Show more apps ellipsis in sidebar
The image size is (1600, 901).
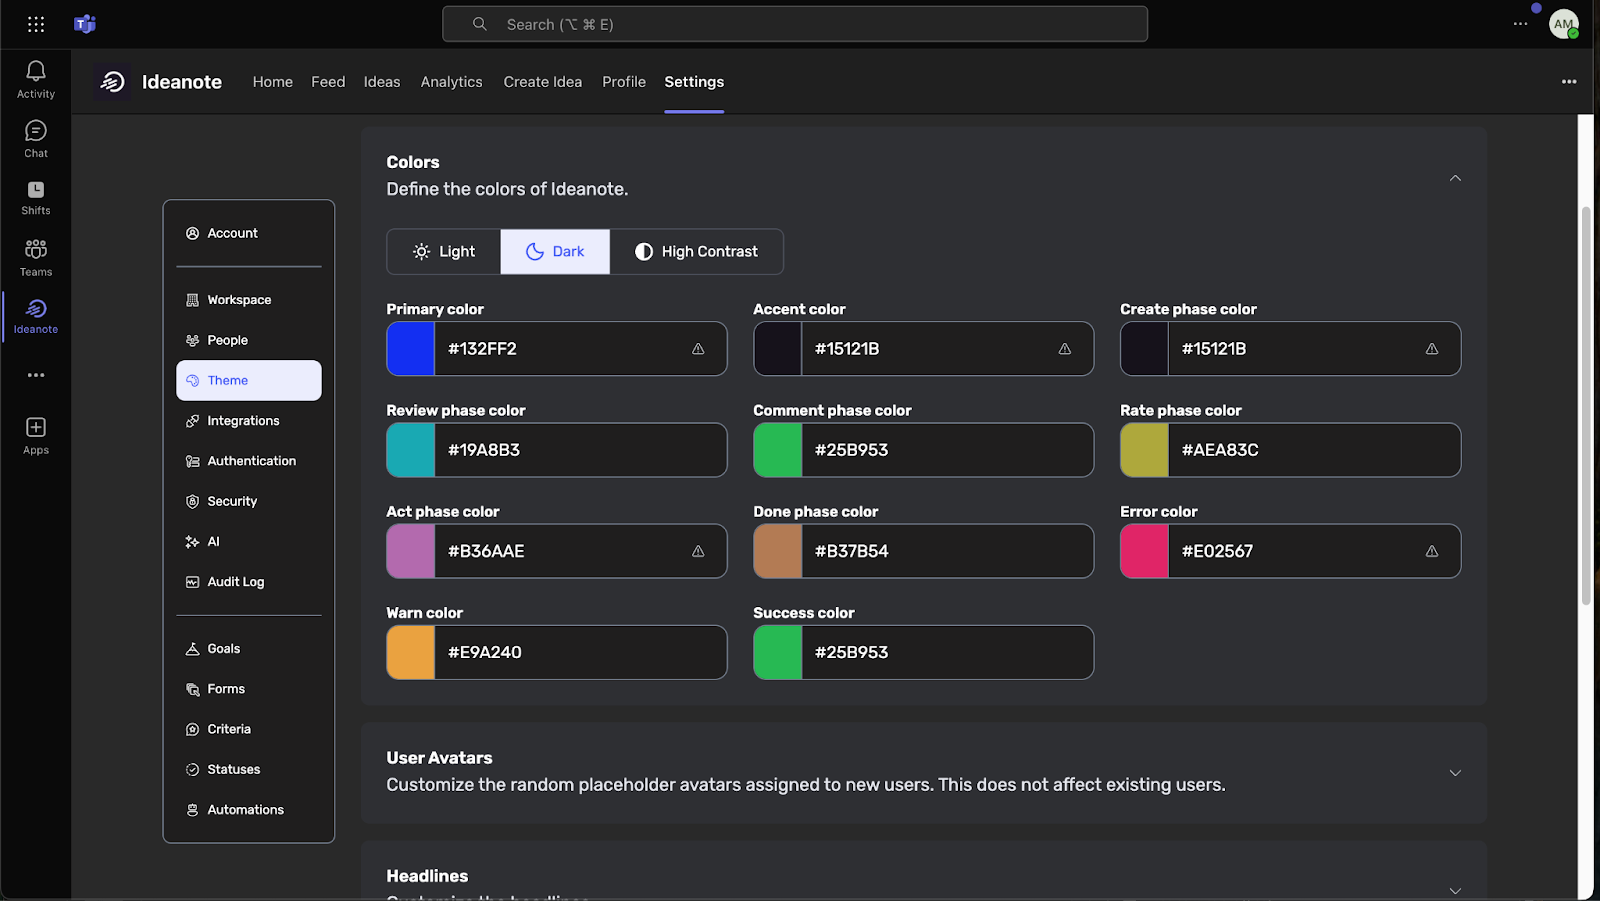[x=36, y=375]
